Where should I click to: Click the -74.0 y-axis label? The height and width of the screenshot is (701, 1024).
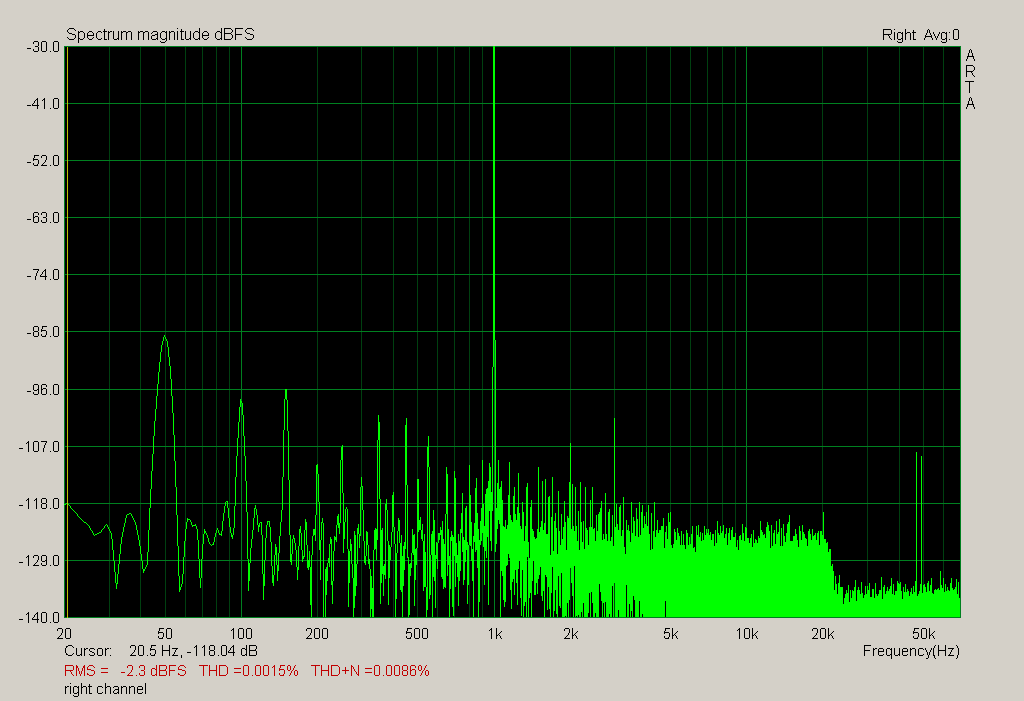click(x=43, y=275)
